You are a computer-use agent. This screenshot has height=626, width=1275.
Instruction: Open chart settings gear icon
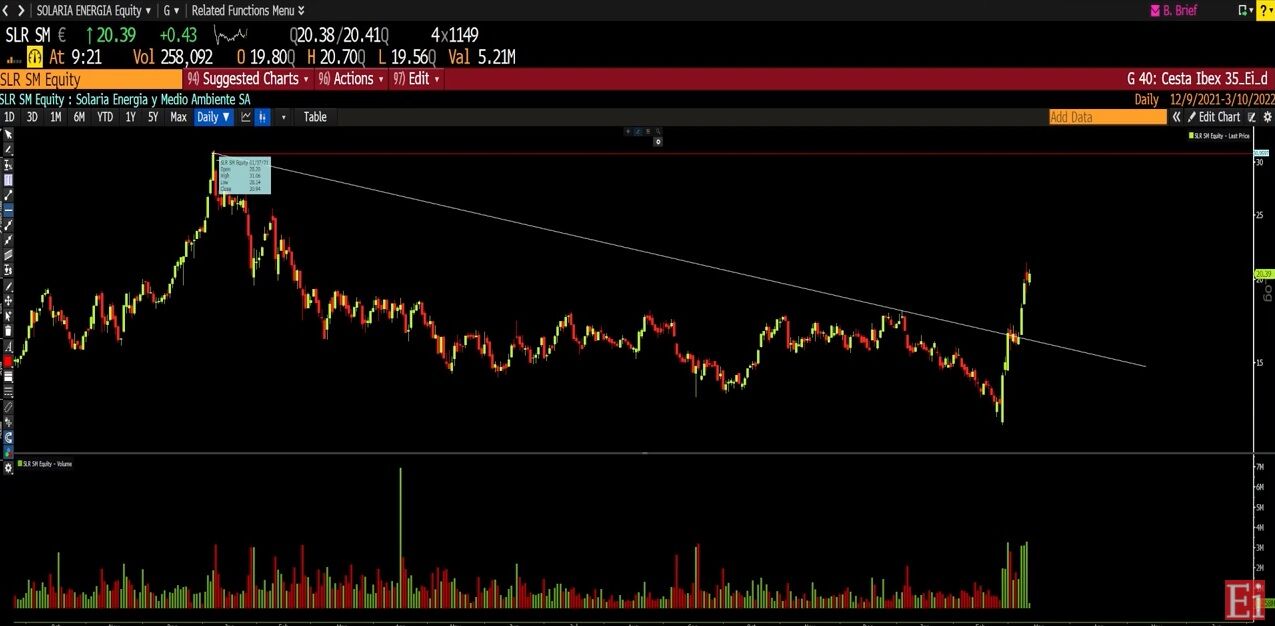click(1267, 117)
